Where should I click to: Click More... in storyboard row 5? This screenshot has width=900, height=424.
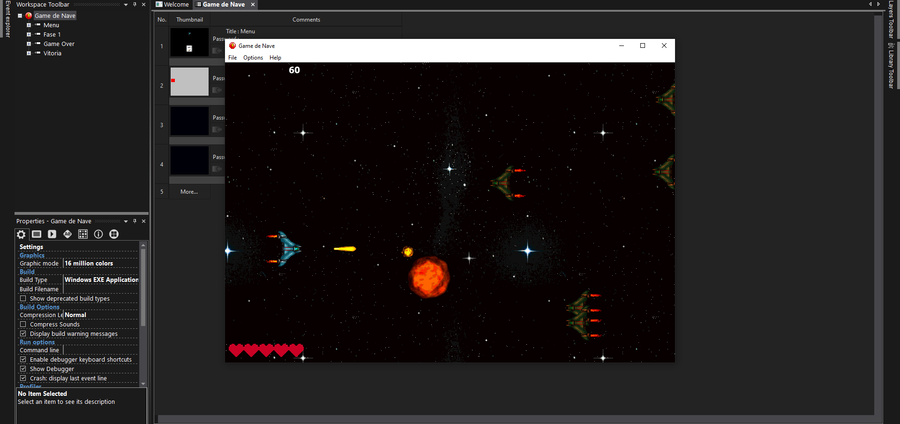189,192
